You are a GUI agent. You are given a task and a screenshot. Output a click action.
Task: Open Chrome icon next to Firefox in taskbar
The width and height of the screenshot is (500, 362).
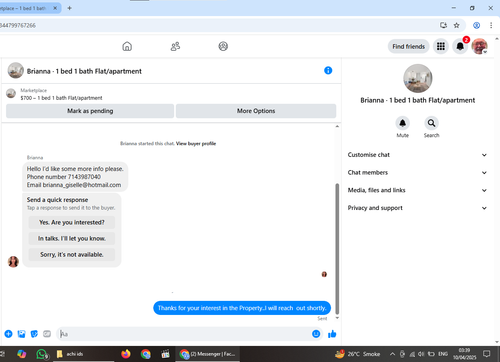[146, 354]
